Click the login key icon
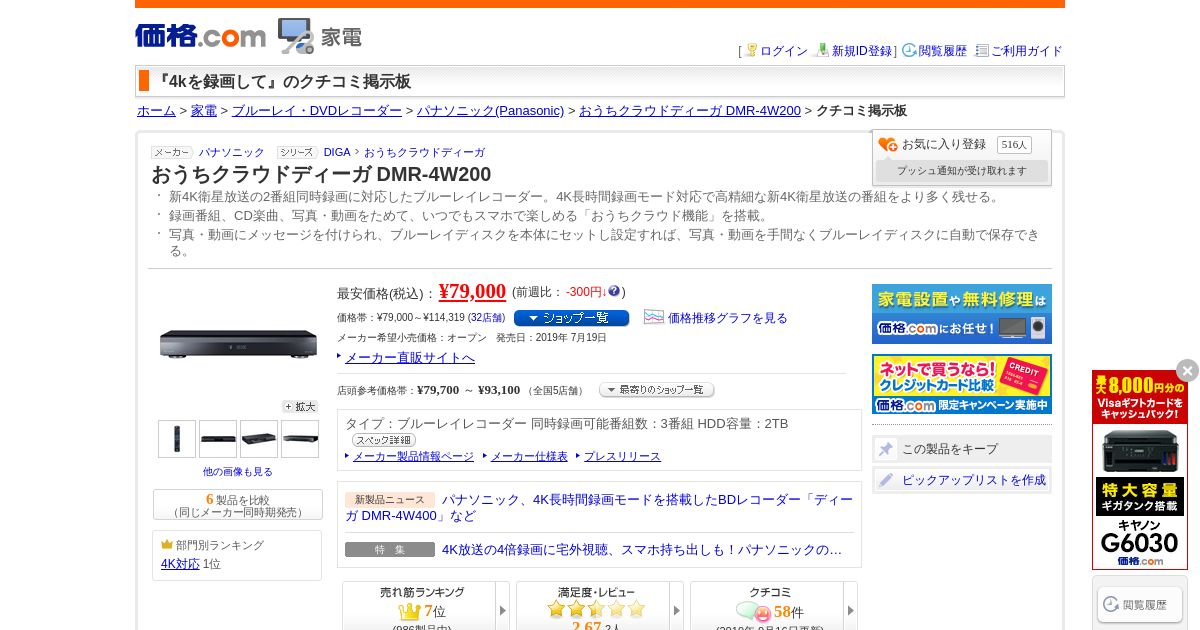The width and height of the screenshot is (1200, 630). pyautogui.click(x=751, y=50)
